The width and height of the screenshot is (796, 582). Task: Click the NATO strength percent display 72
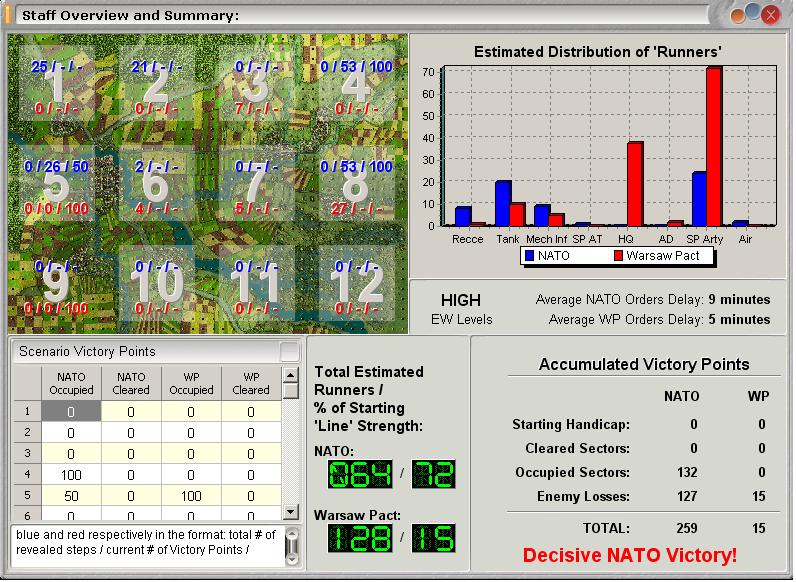coord(434,474)
